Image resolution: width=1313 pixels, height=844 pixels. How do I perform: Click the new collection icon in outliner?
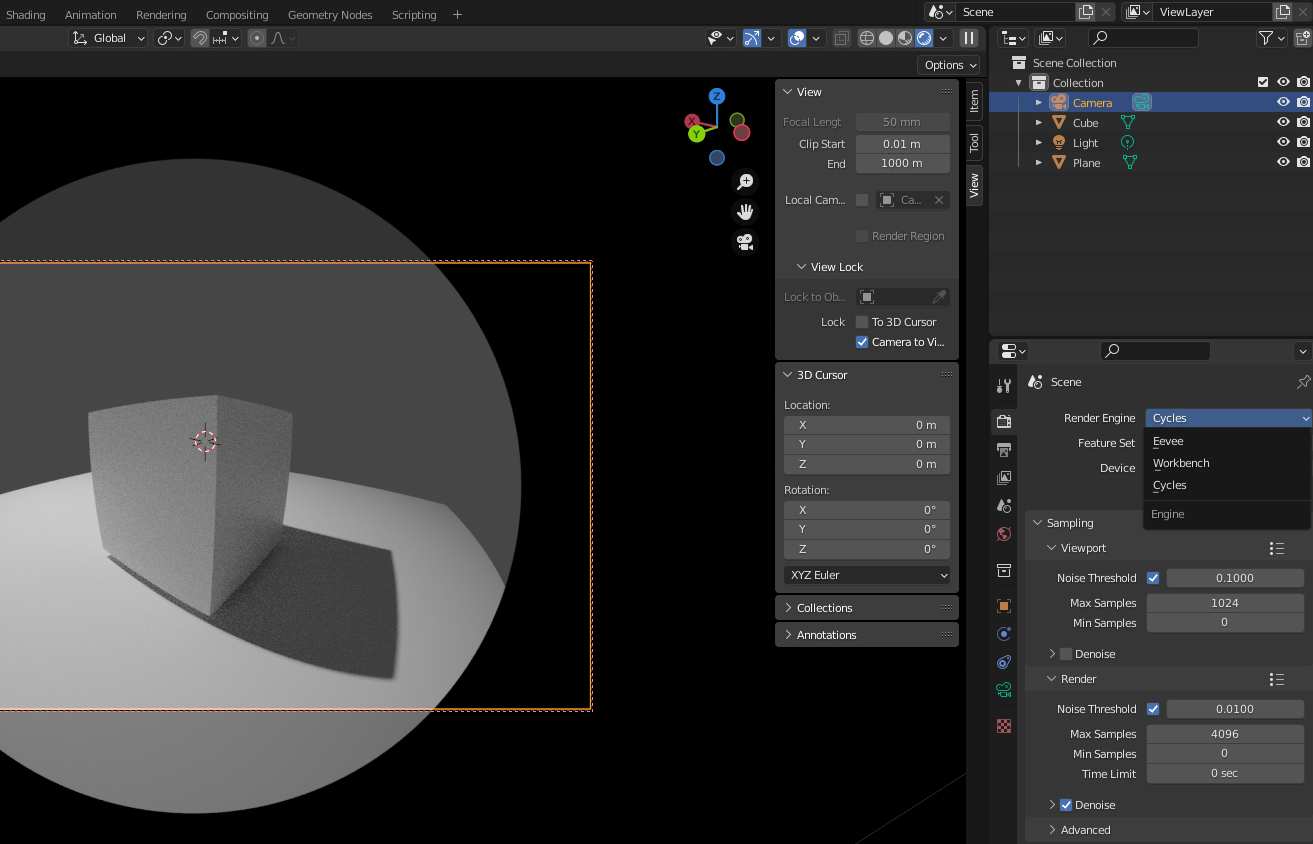point(1302,38)
